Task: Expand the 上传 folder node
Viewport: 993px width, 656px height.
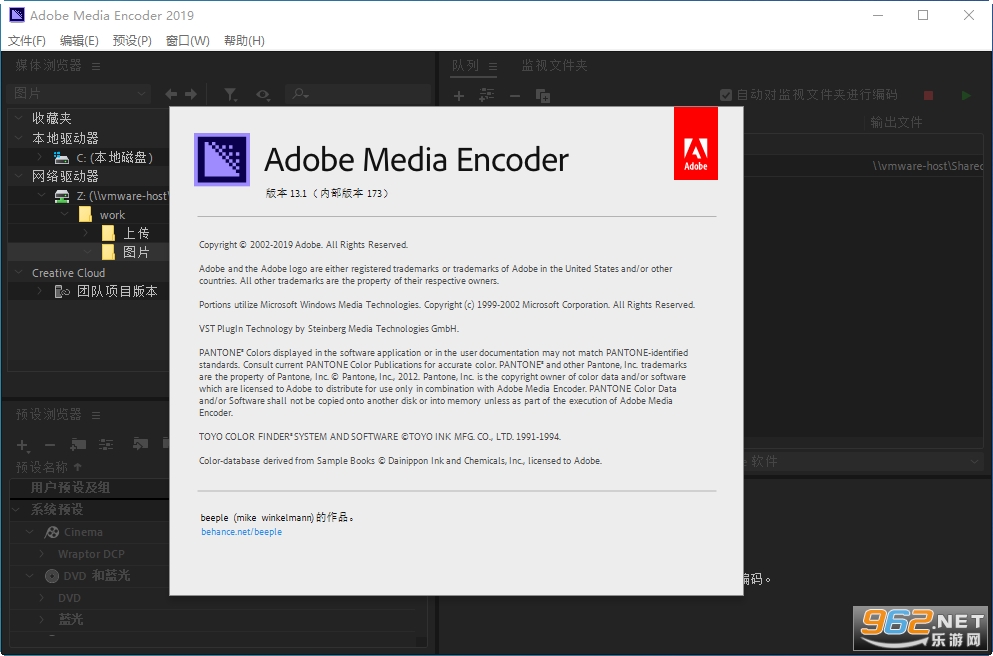Action: [86, 233]
